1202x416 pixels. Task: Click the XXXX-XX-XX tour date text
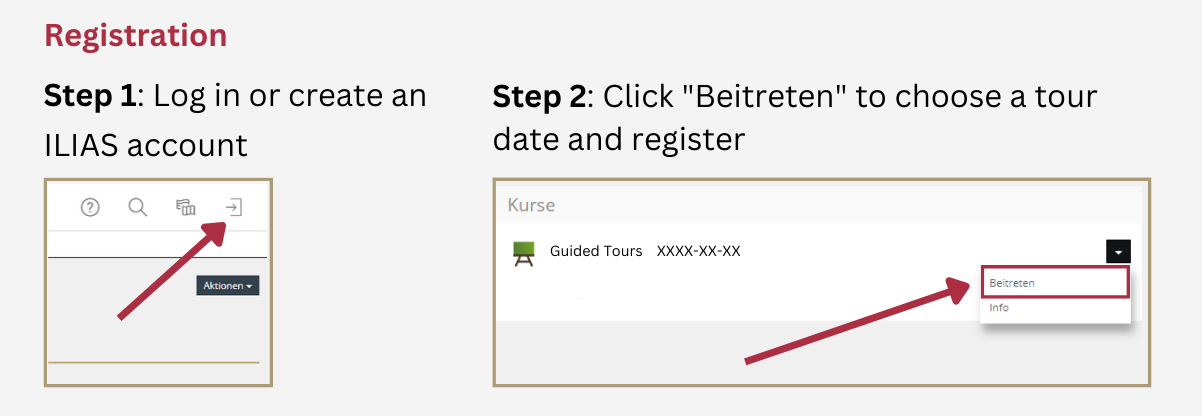tap(698, 252)
